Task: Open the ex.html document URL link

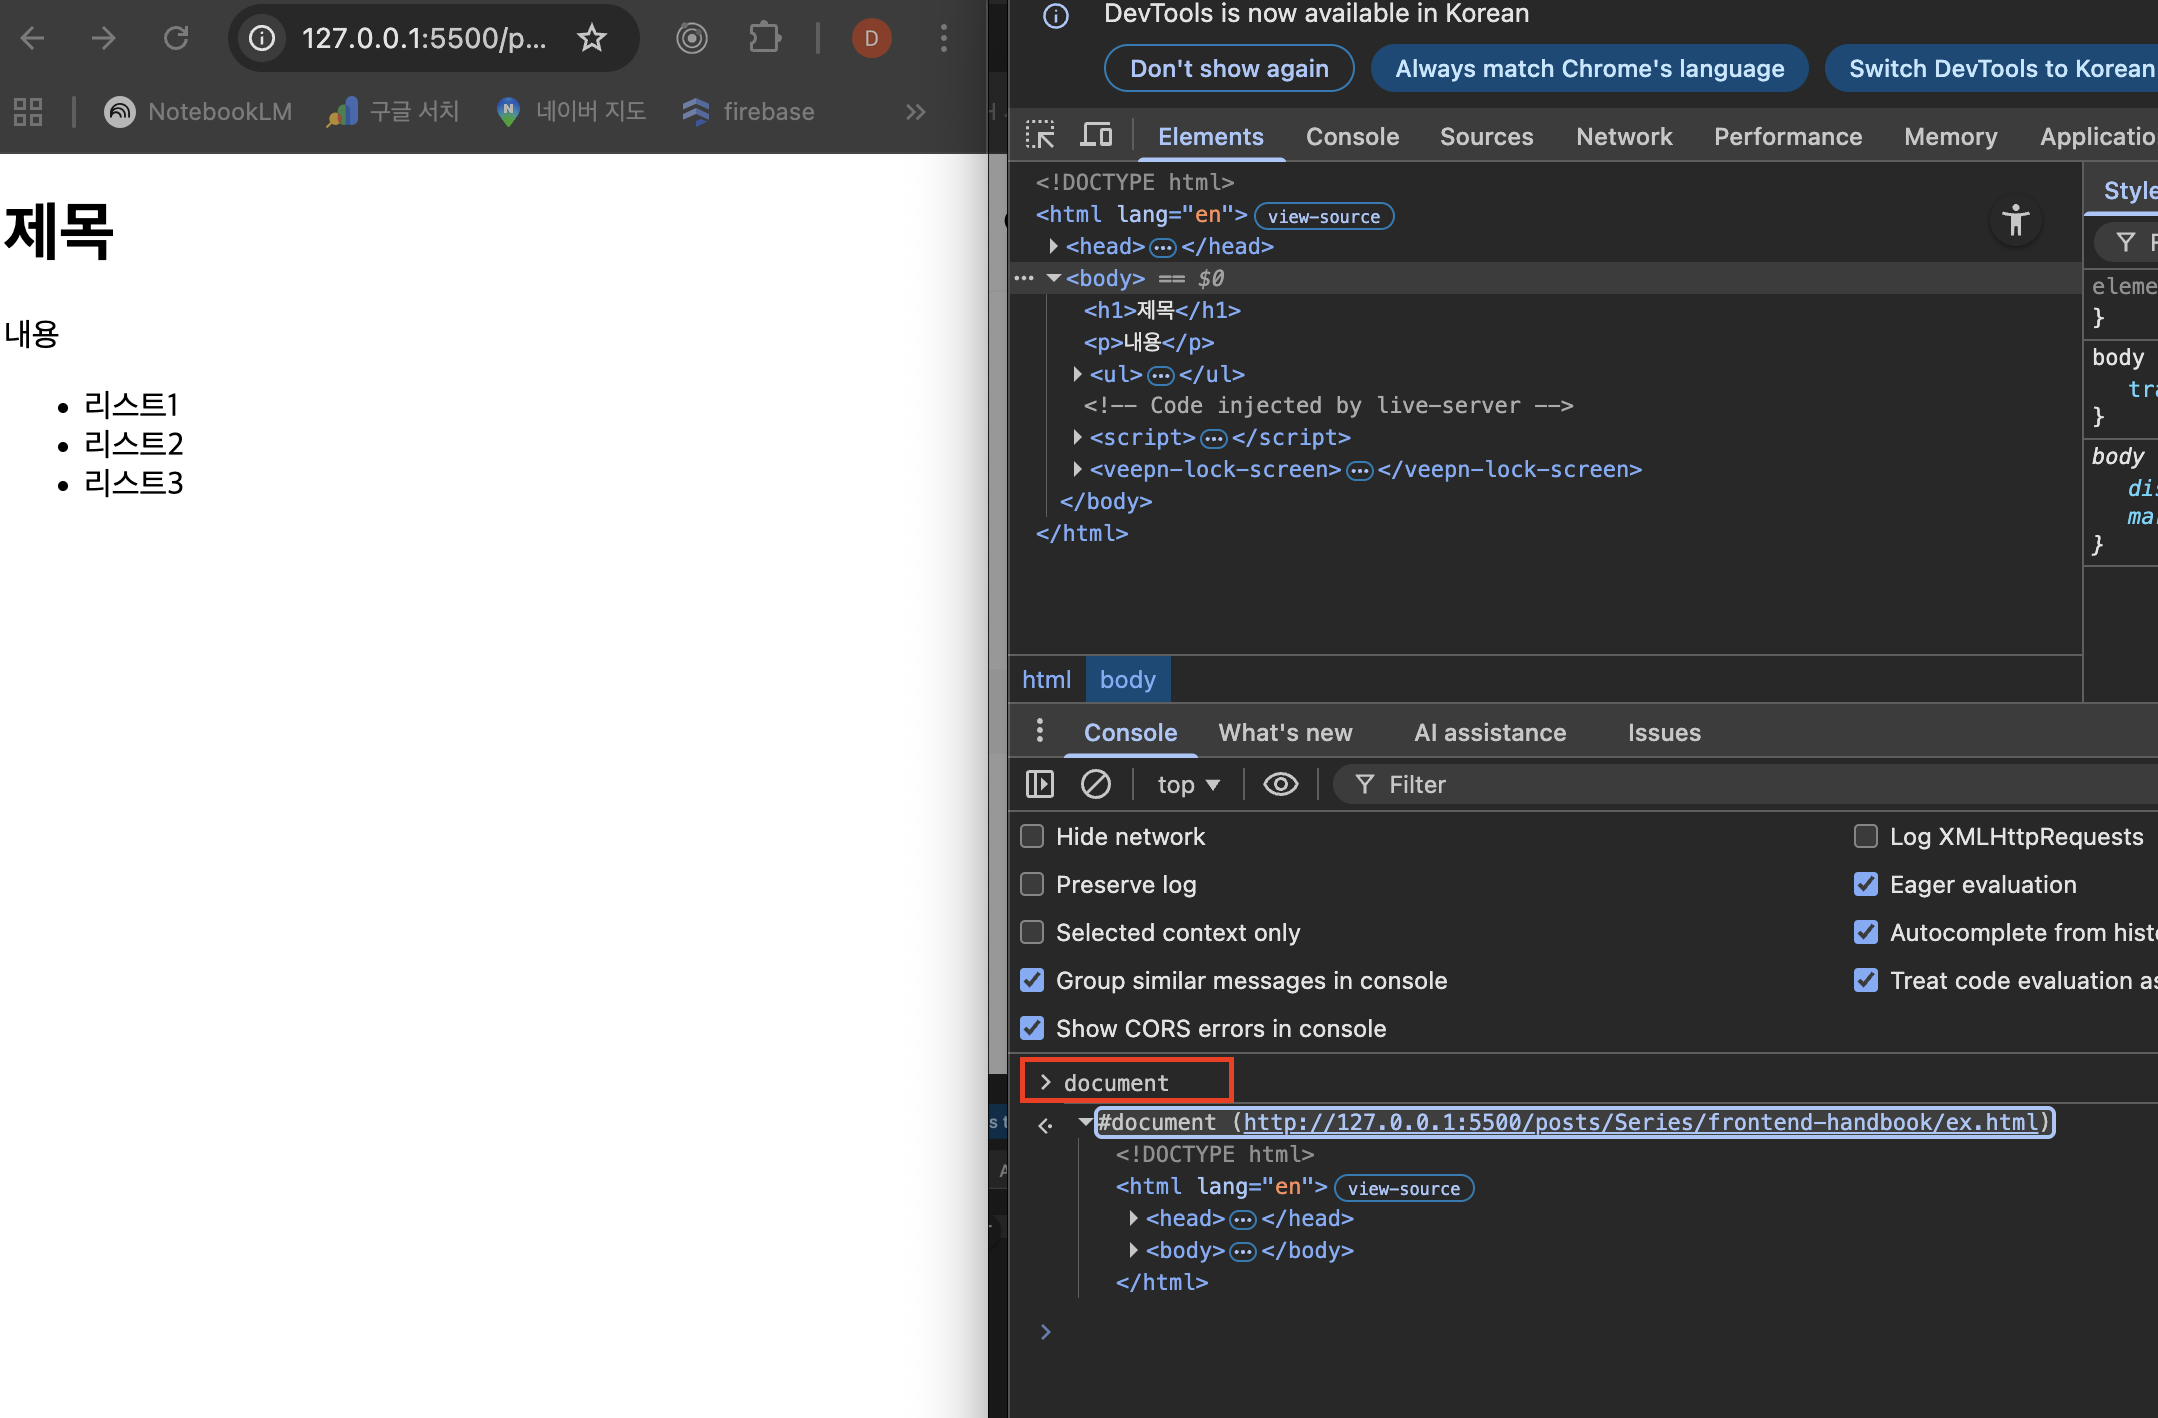Action: coord(1640,1122)
